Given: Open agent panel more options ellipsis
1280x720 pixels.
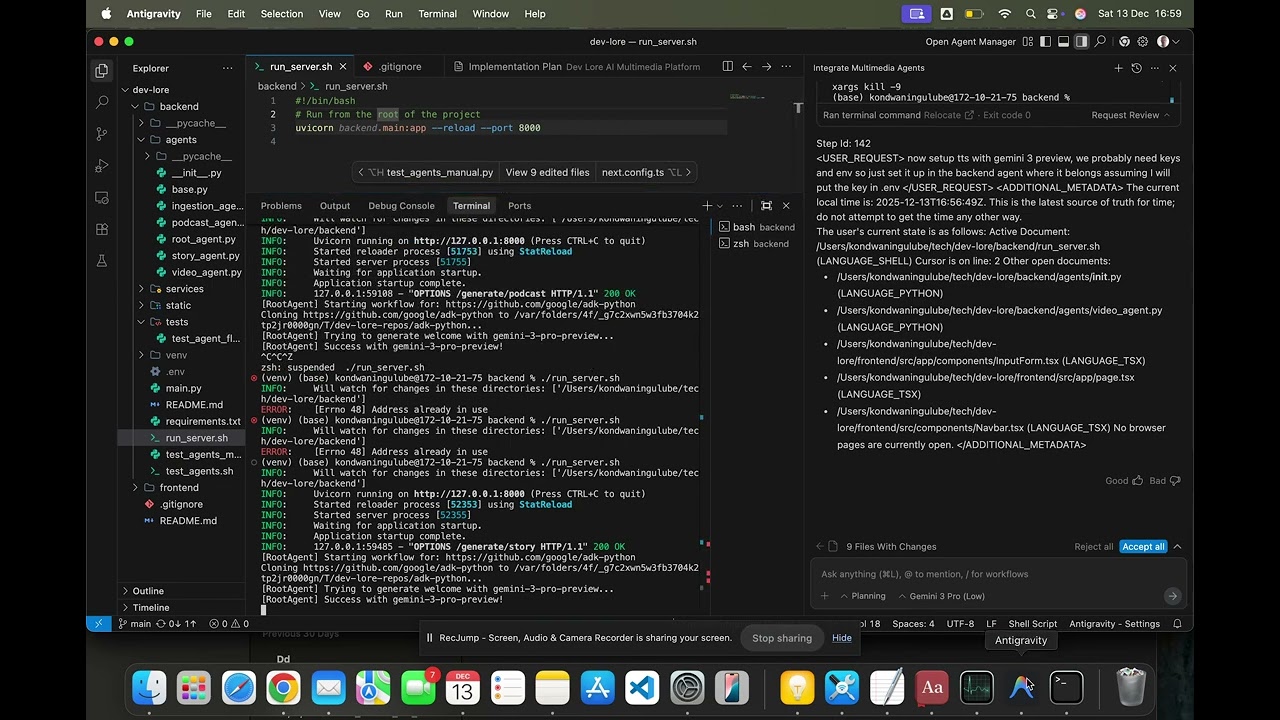Looking at the screenshot, I should click(1154, 68).
